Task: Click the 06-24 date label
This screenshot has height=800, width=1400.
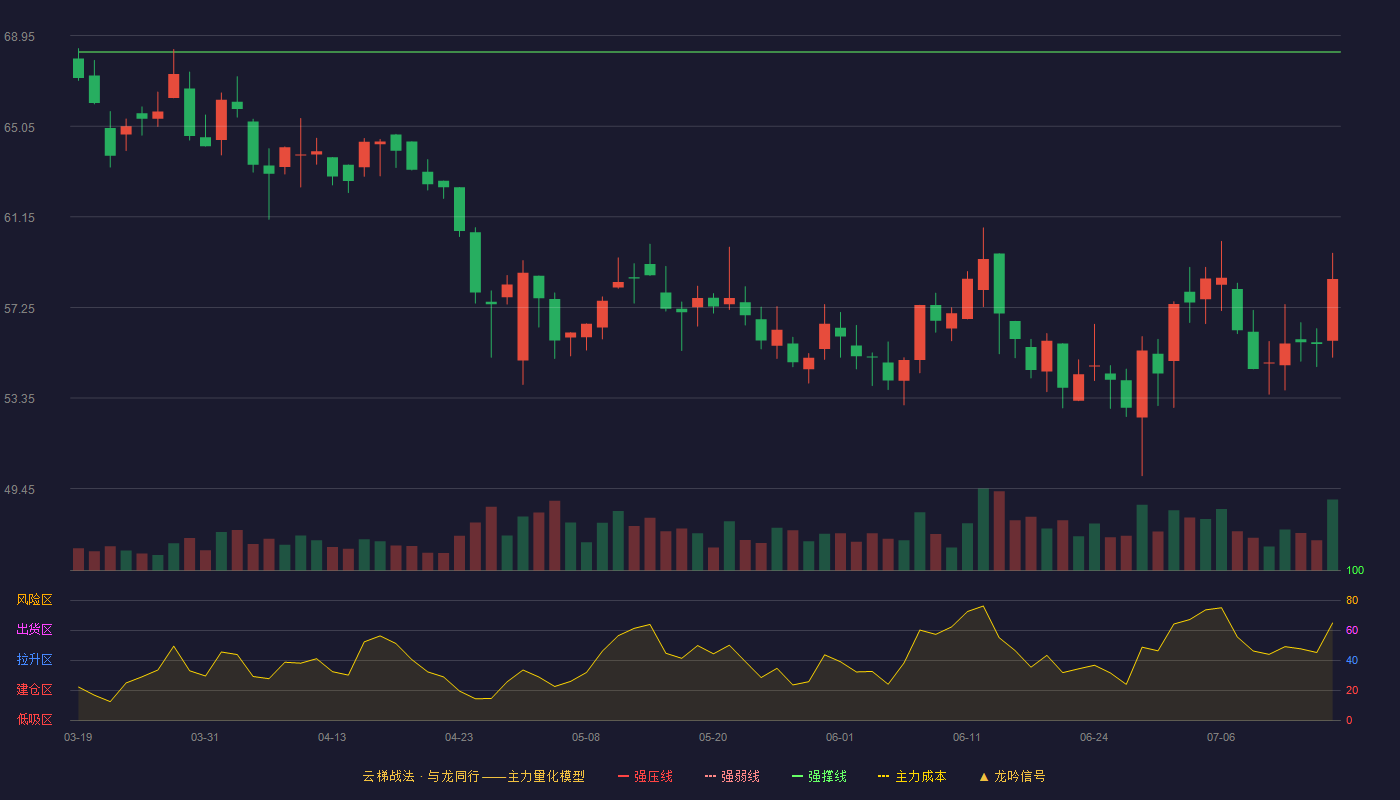Action: coord(1094,737)
